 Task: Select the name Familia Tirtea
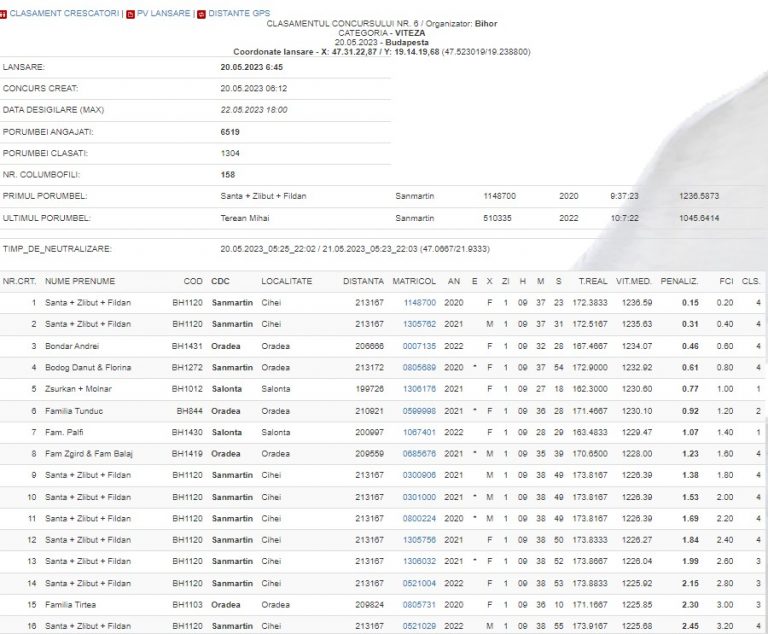[x=71, y=605]
